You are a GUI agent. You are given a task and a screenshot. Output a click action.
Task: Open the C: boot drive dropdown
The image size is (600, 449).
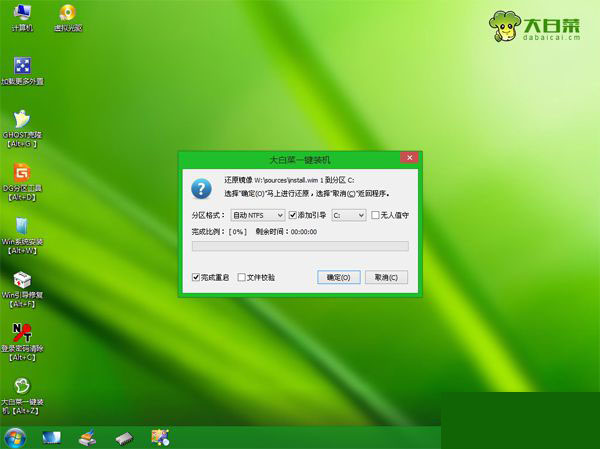click(x=349, y=215)
